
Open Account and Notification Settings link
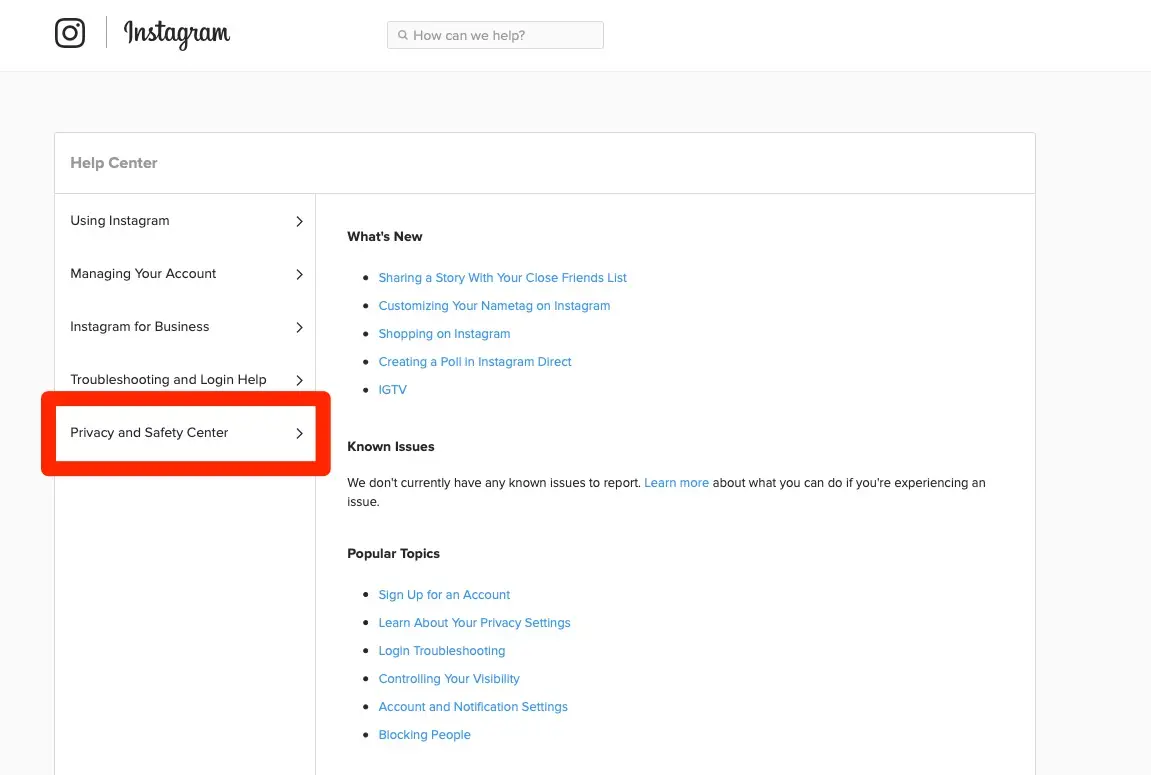coord(473,706)
